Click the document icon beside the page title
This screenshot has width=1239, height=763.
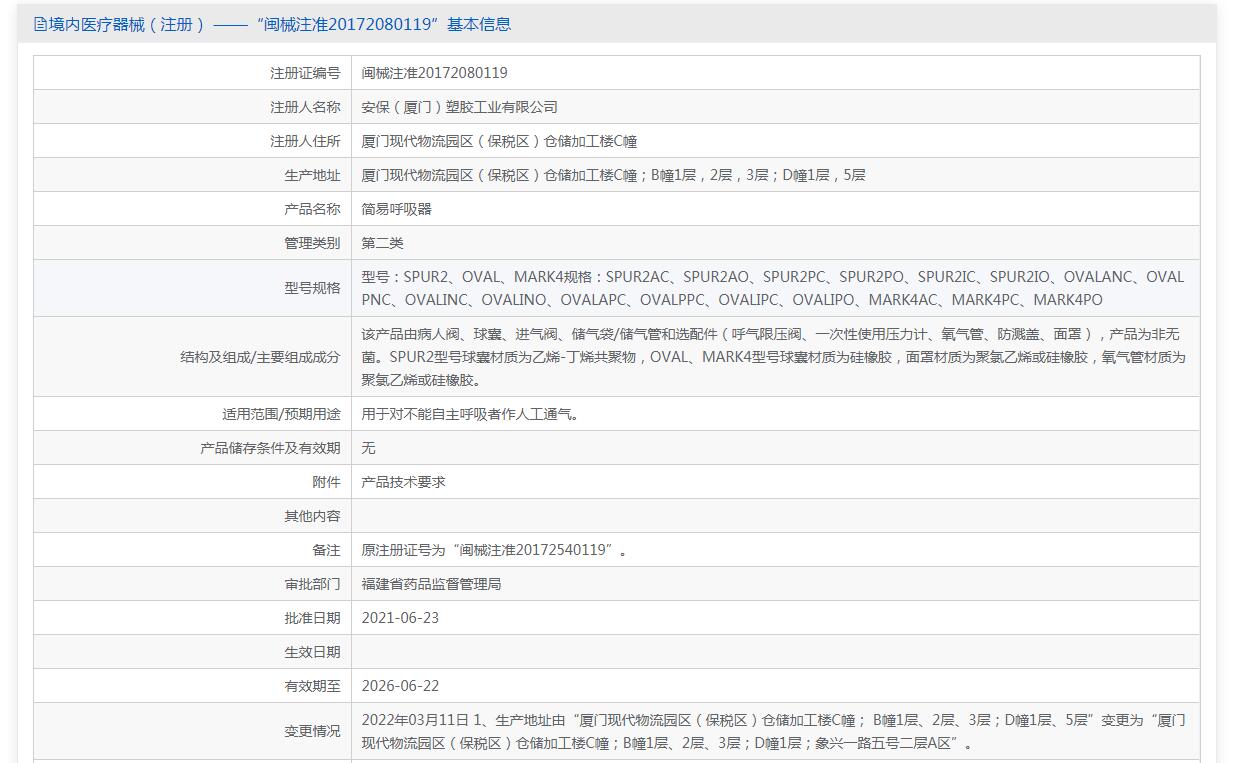(40, 24)
